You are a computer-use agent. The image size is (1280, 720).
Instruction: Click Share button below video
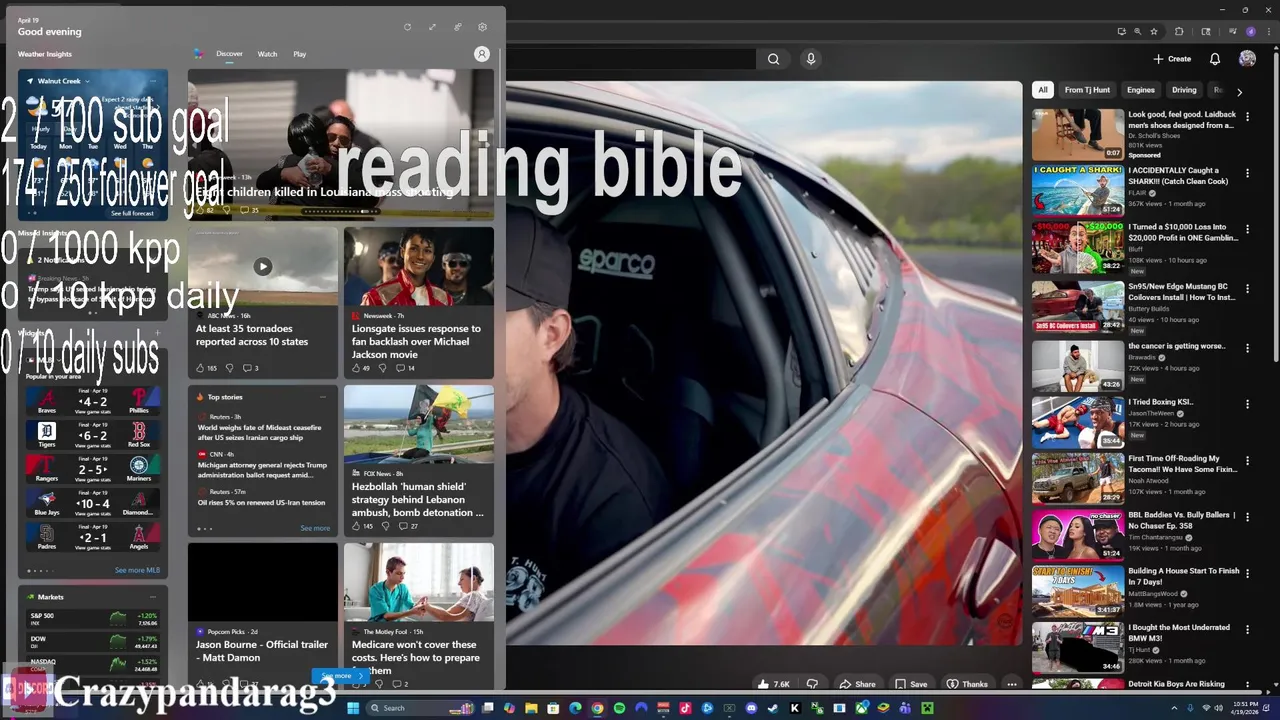pos(858,684)
